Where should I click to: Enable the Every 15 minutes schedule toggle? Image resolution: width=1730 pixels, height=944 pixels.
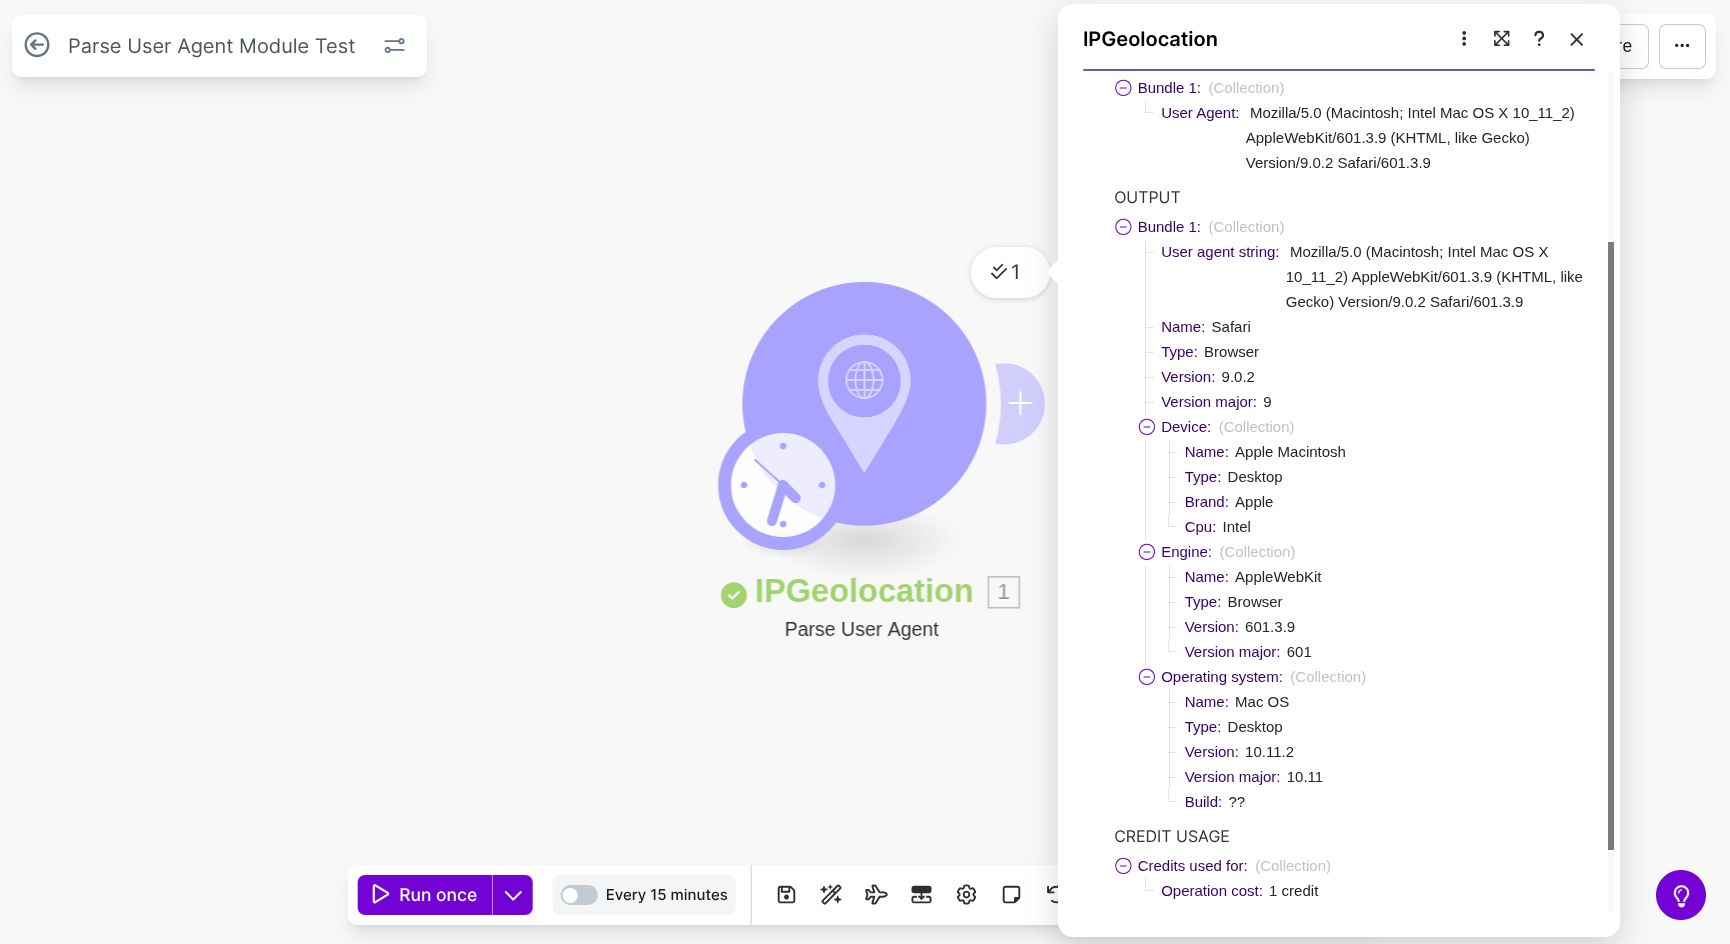pyautogui.click(x=579, y=895)
